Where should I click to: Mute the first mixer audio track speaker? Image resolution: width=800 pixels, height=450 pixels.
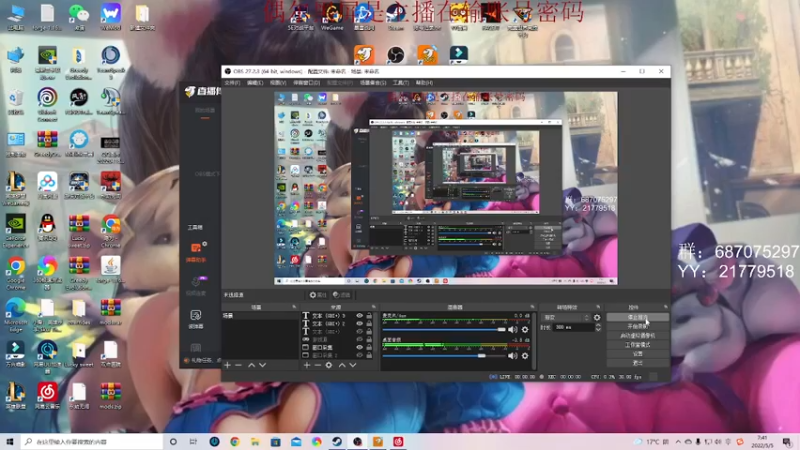[513, 330]
